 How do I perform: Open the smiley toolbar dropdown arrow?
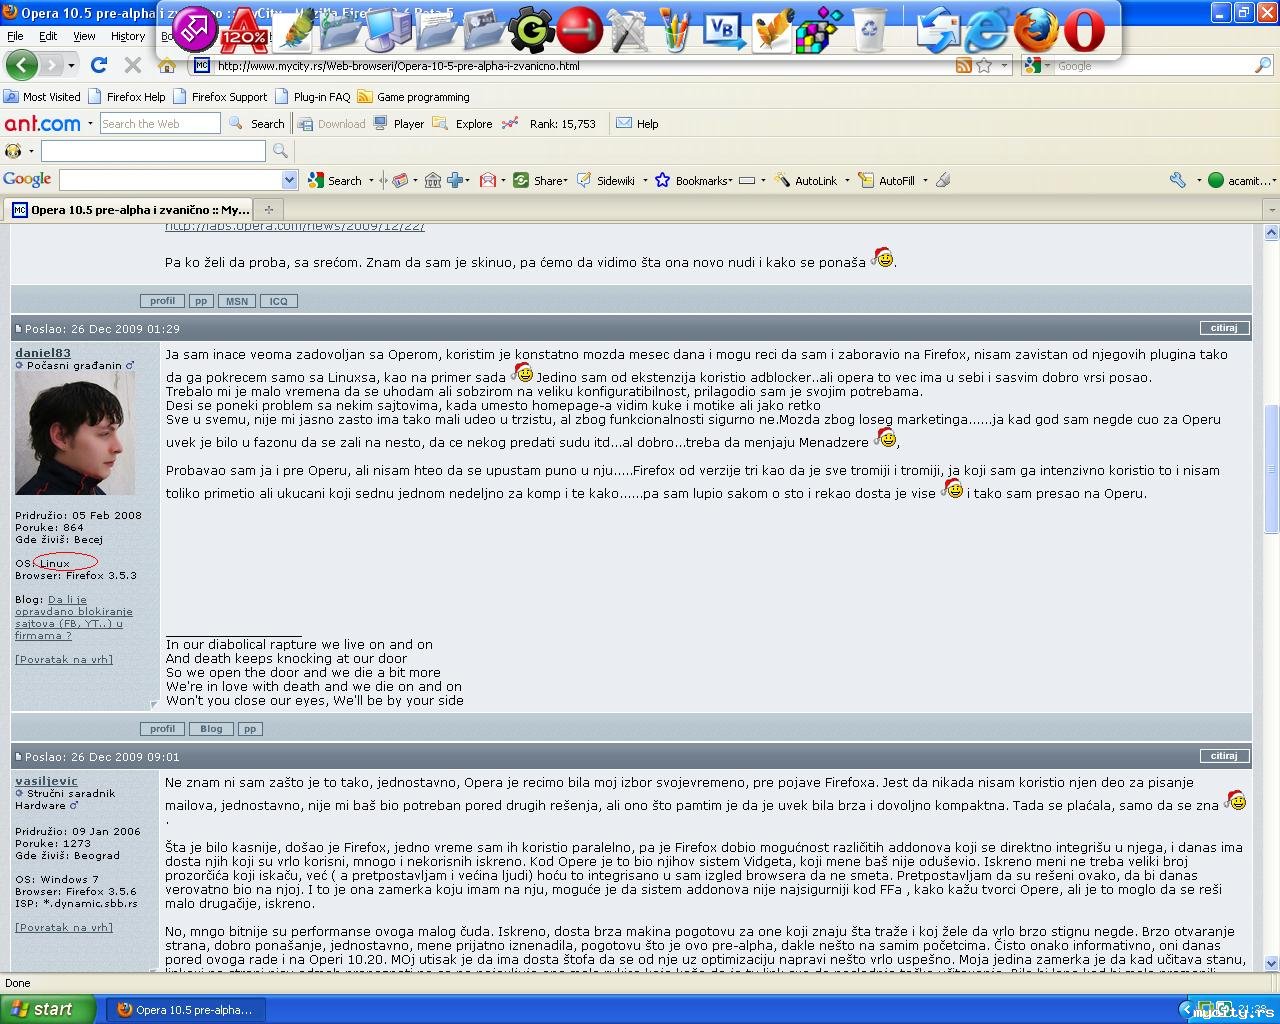[31, 151]
